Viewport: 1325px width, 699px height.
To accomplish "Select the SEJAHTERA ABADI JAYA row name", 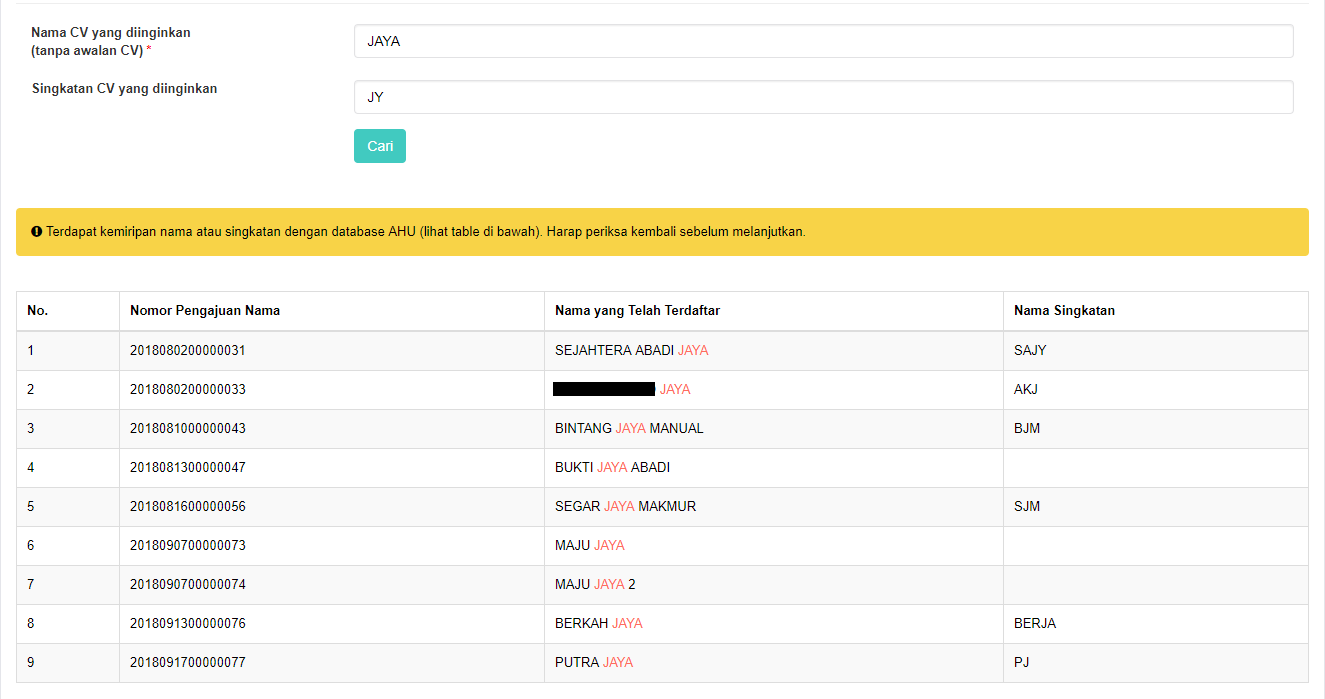I will [631, 351].
